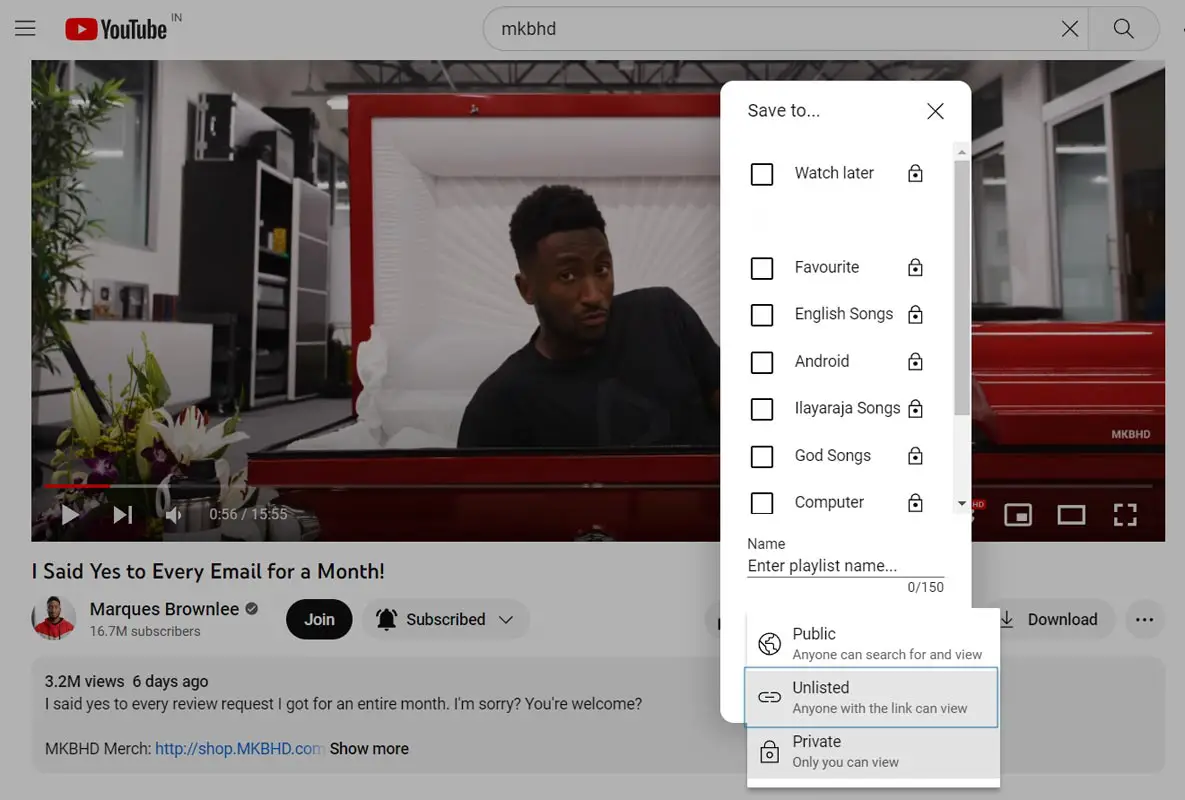Click lock icon beside Computer

[915, 502]
